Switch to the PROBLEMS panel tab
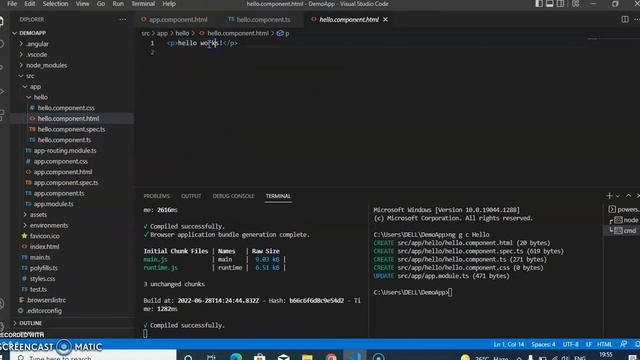 156,196
